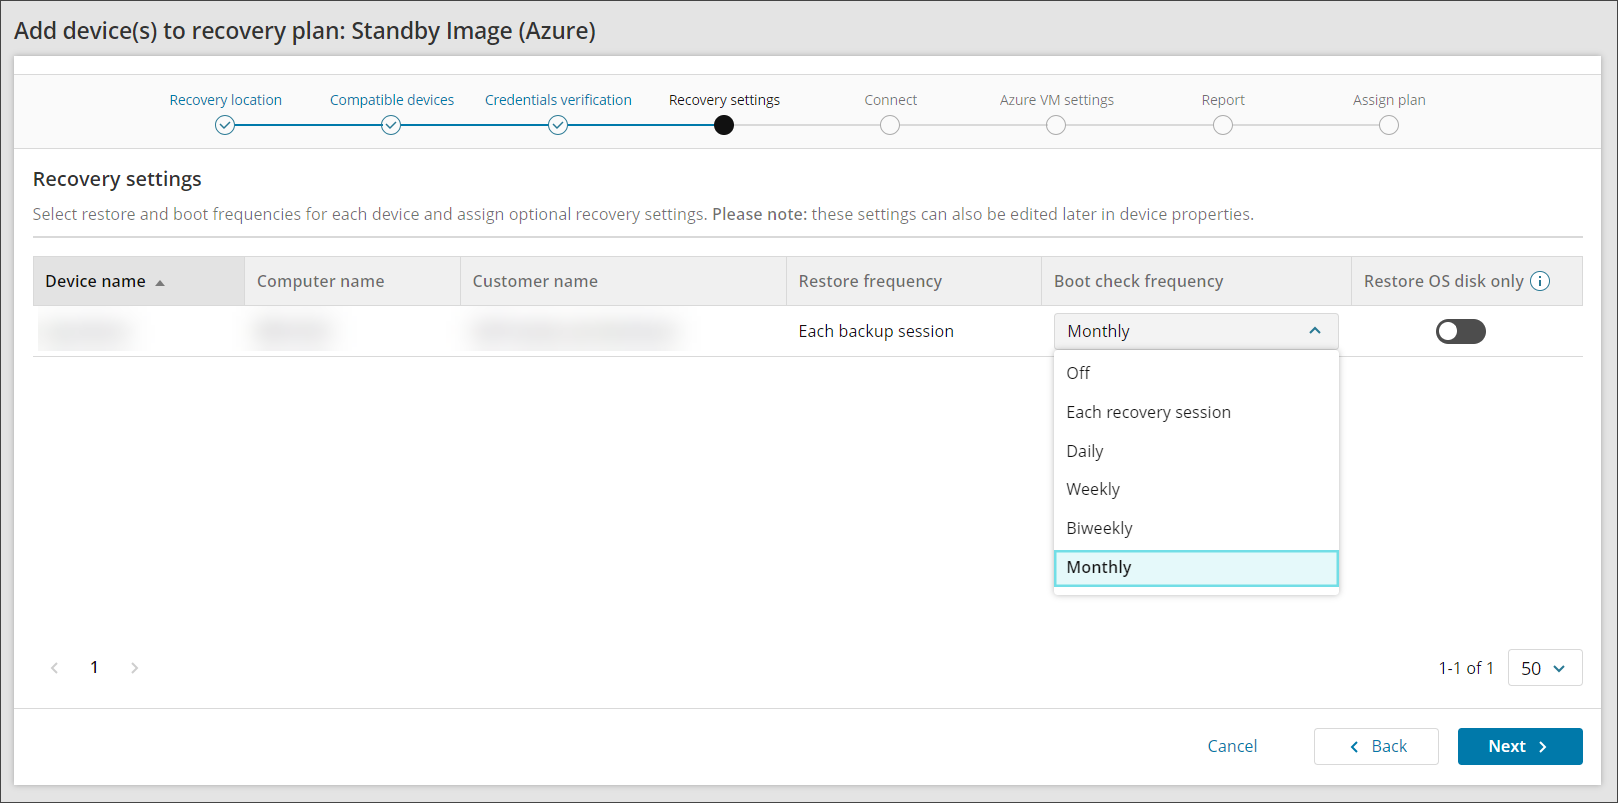Screen dimensions: 1618x803
Task: Click the Next button
Action: [x=1520, y=746]
